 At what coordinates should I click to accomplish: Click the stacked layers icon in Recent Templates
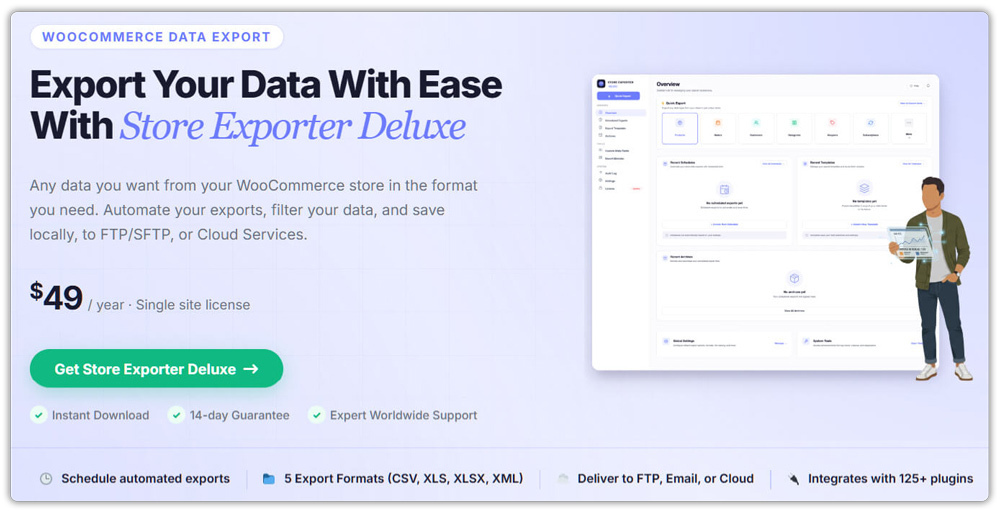point(864,188)
